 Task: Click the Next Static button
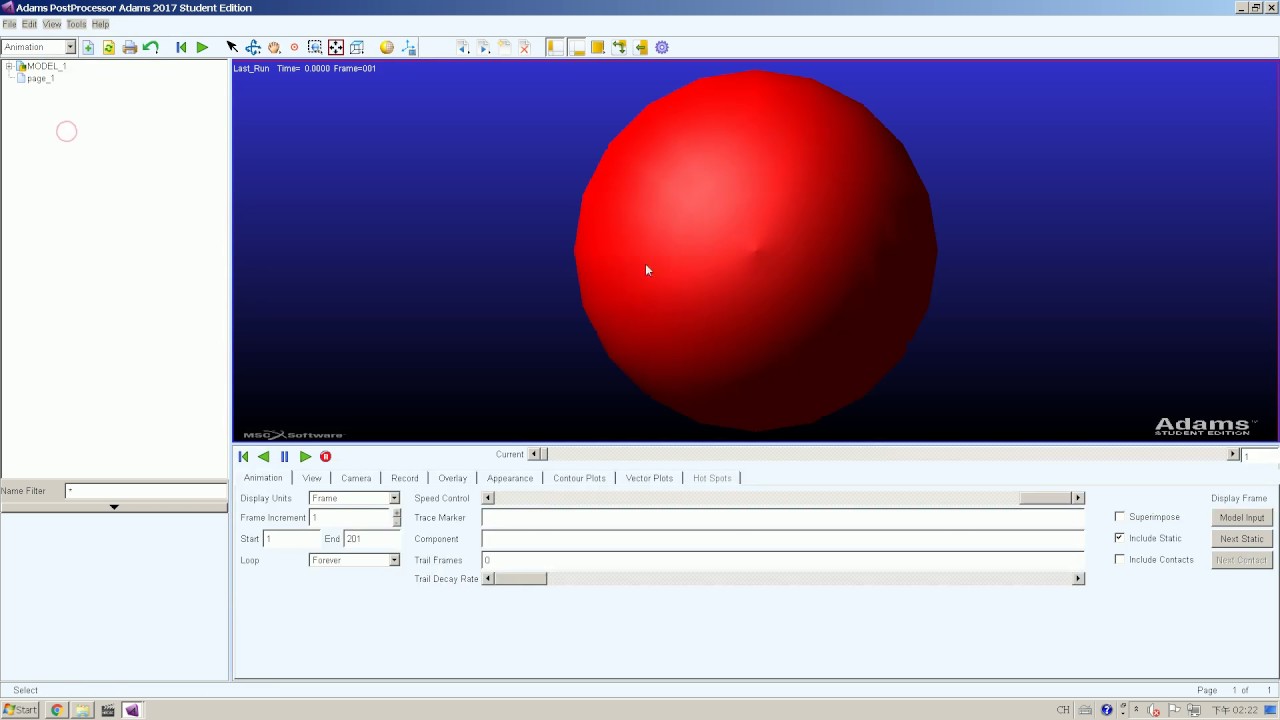click(x=1242, y=538)
